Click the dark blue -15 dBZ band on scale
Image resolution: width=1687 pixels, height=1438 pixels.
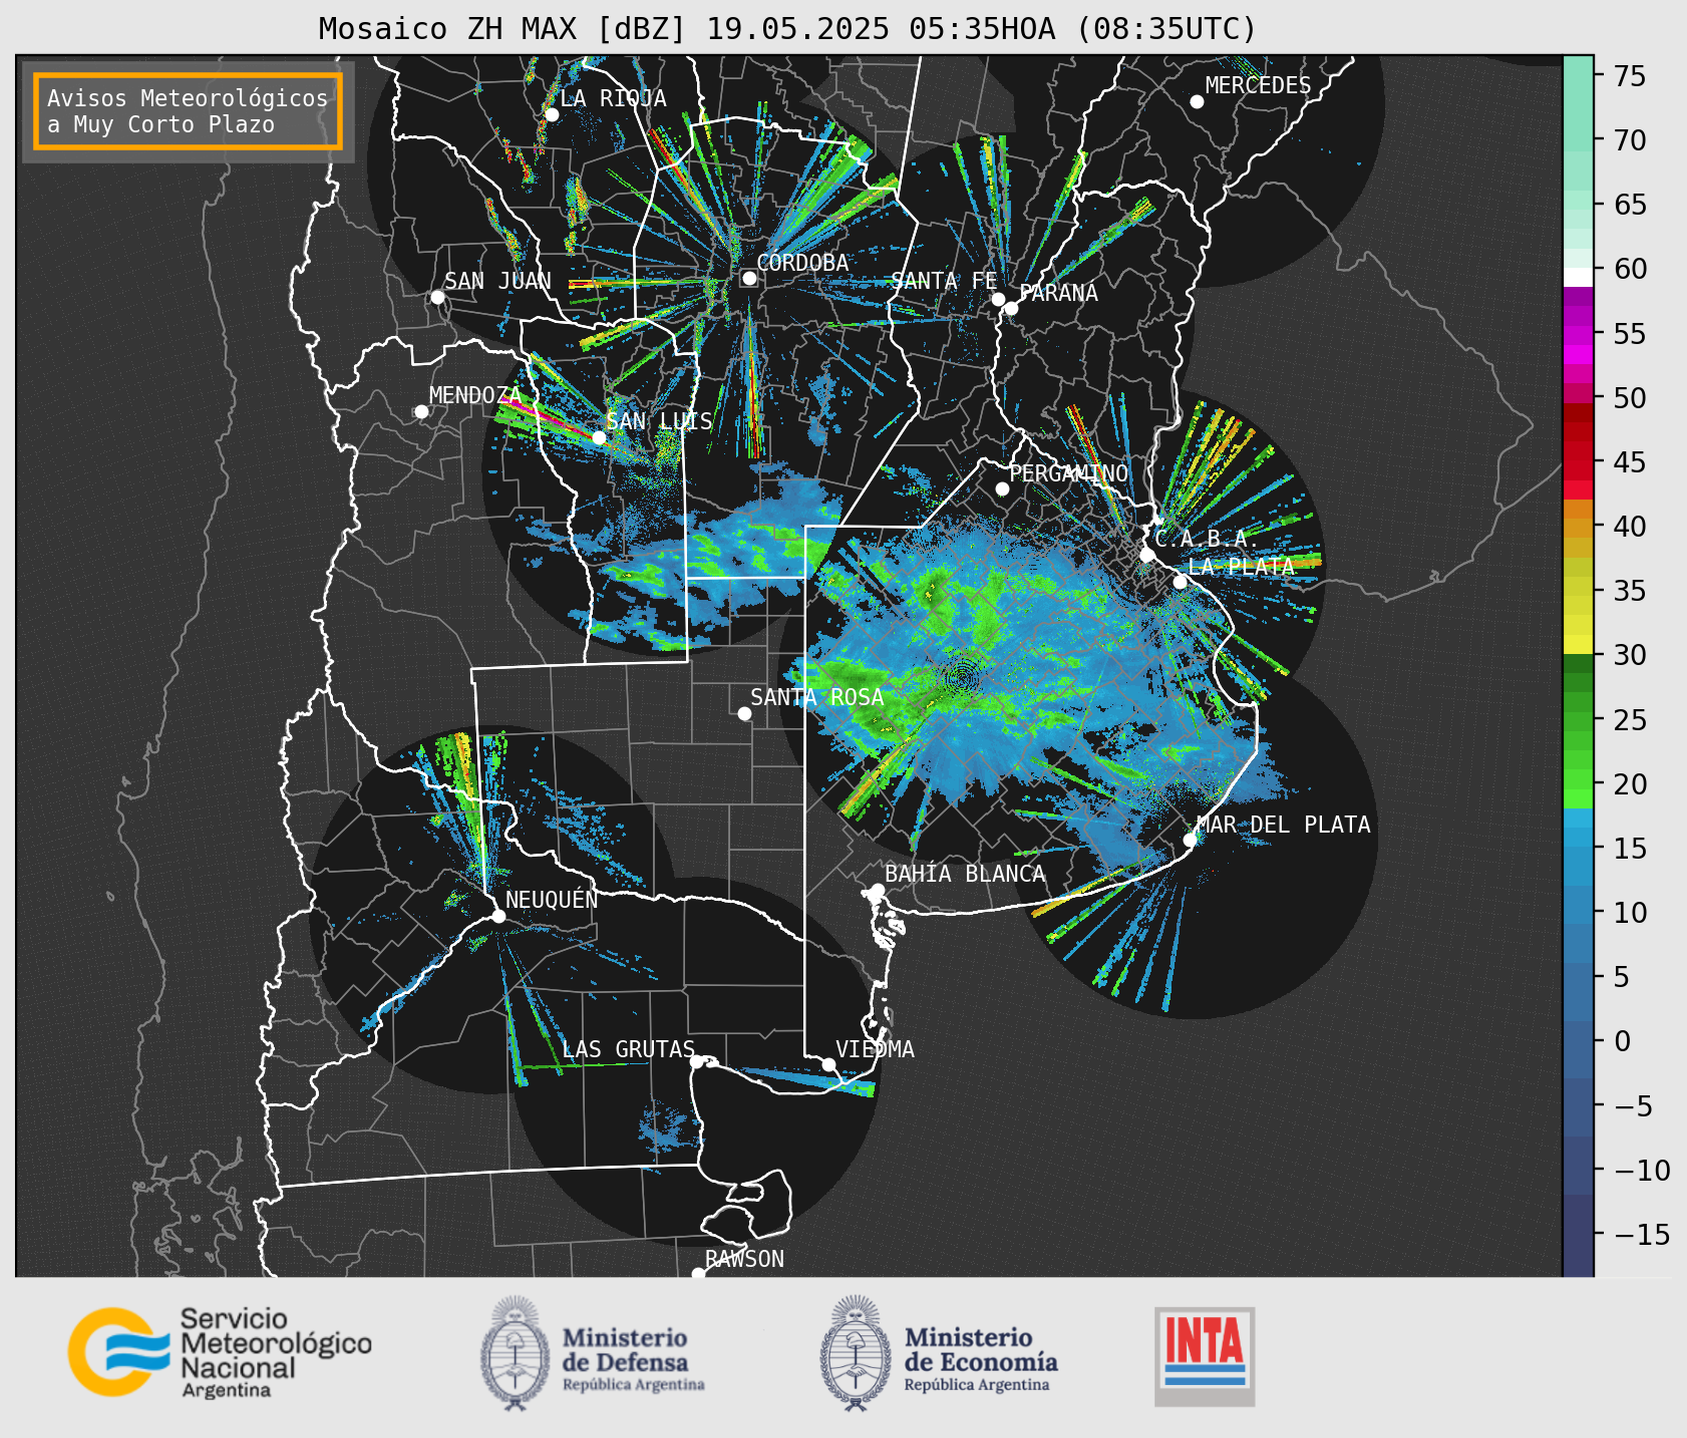pos(1578,1234)
